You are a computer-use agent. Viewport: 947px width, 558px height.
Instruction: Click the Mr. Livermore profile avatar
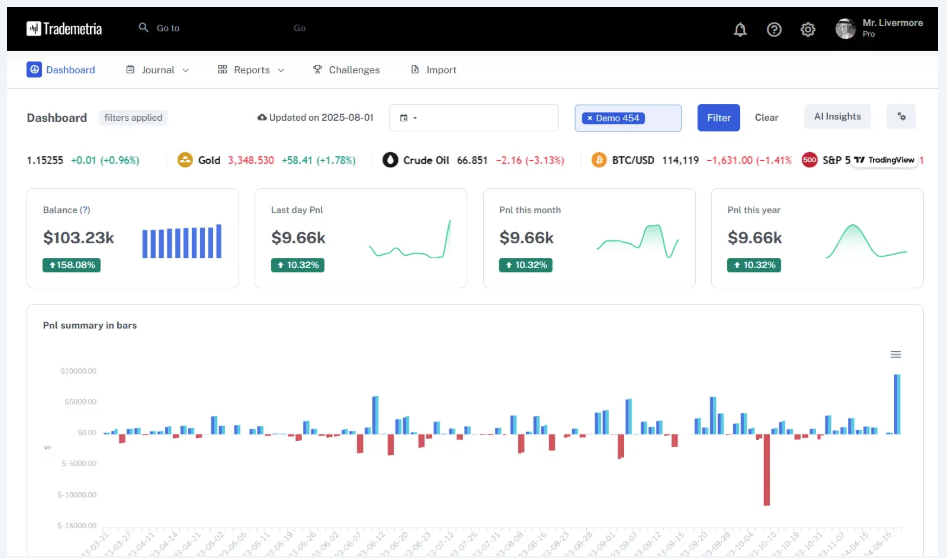click(x=845, y=28)
